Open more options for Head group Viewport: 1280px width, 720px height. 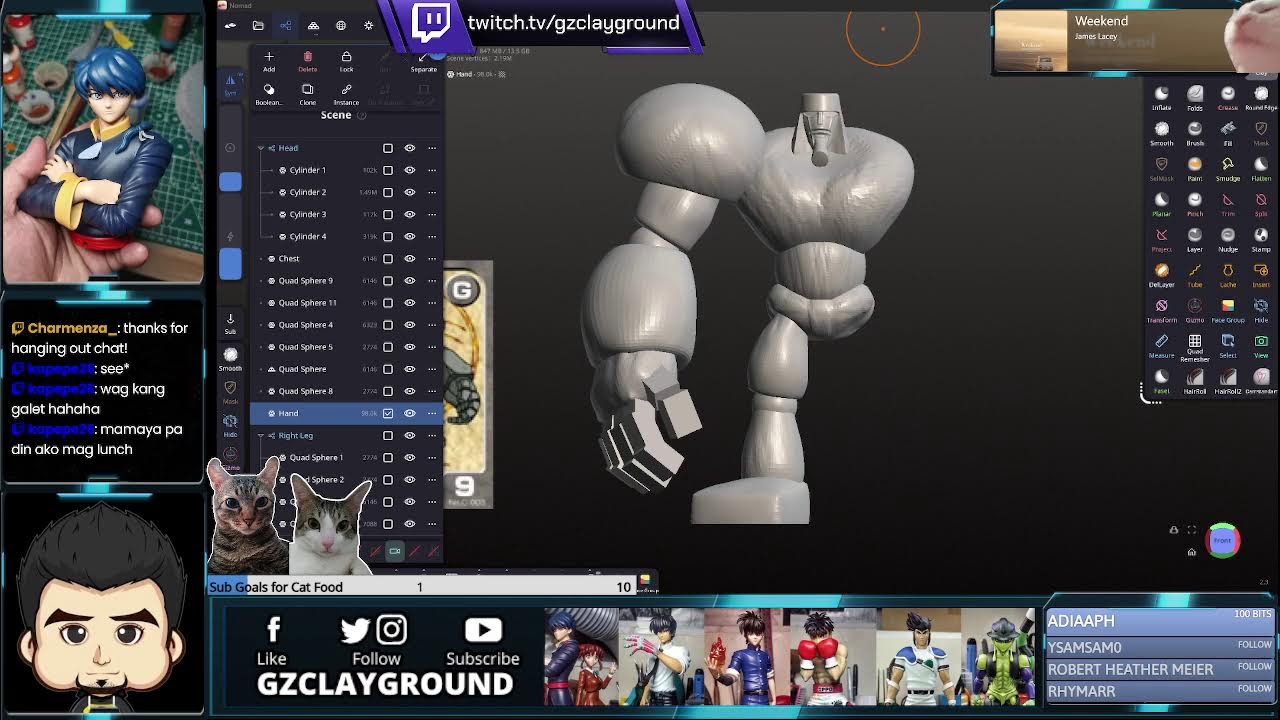pos(432,148)
